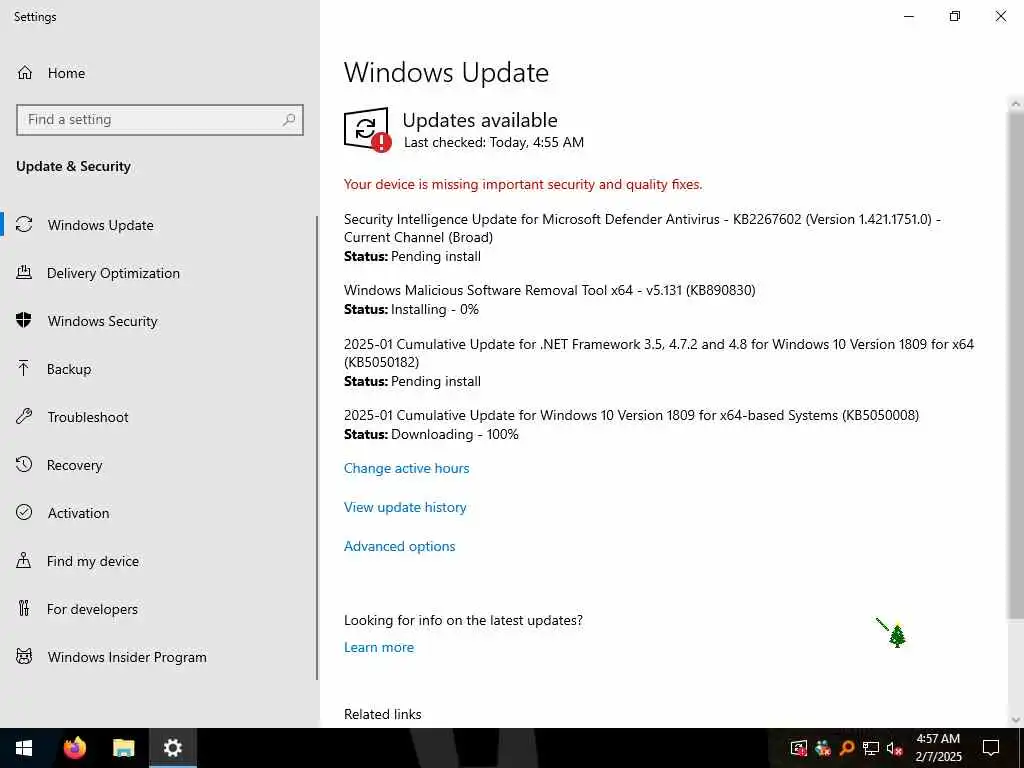1024x768 pixels.
Task: Click the colorful paw tray icon
Action: pyautogui.click(x=823, y=748)
